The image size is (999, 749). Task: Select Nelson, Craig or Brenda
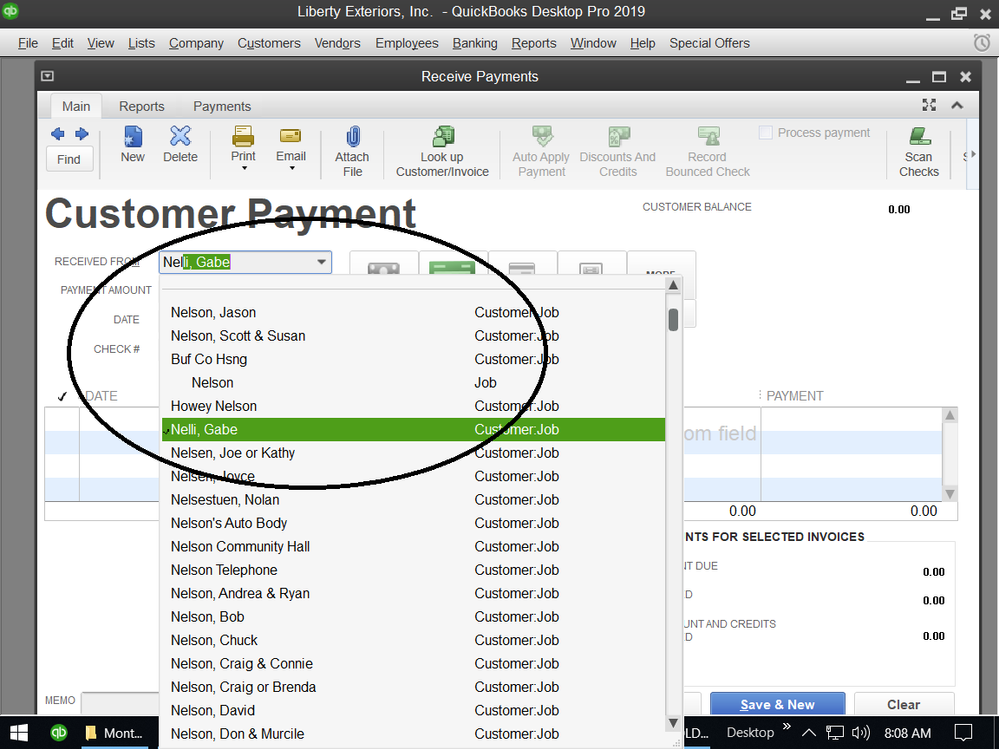pyautogui.click(x=413, y=687)
